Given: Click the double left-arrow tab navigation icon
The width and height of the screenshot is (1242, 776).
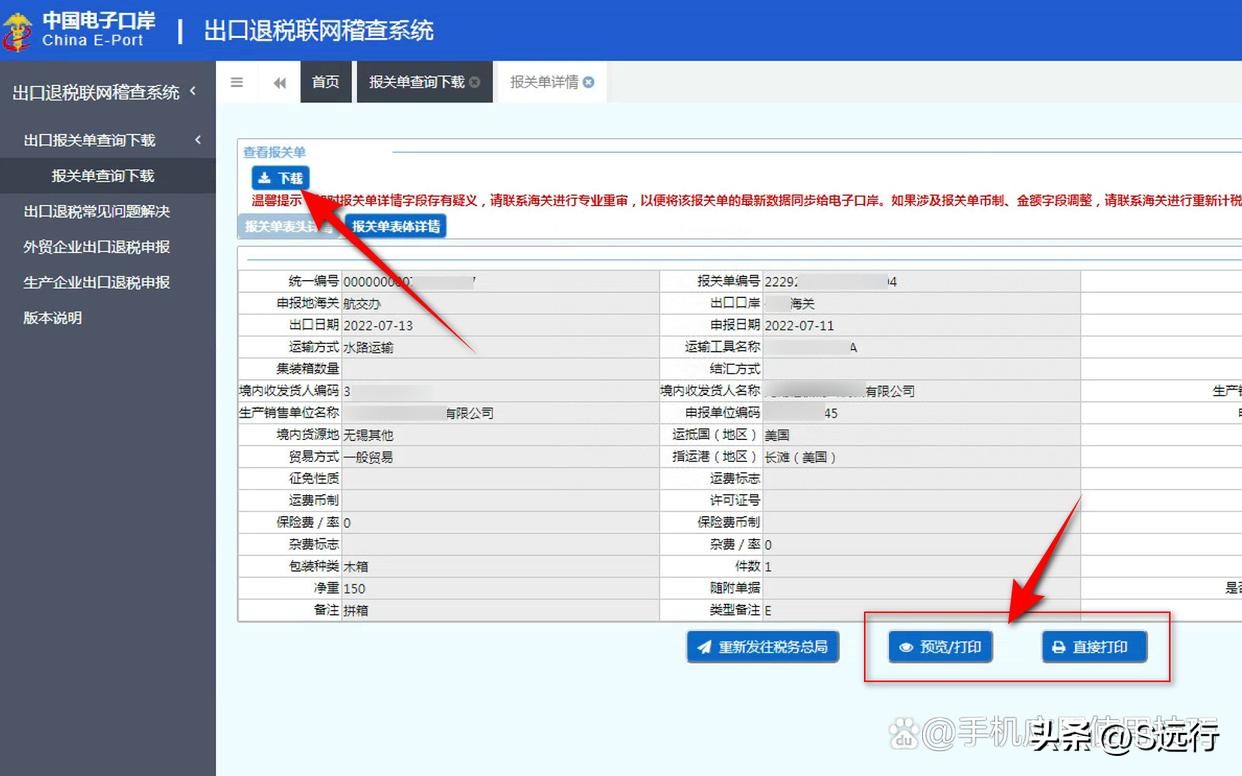Looking at the screenshot, I should coord(280,82).
